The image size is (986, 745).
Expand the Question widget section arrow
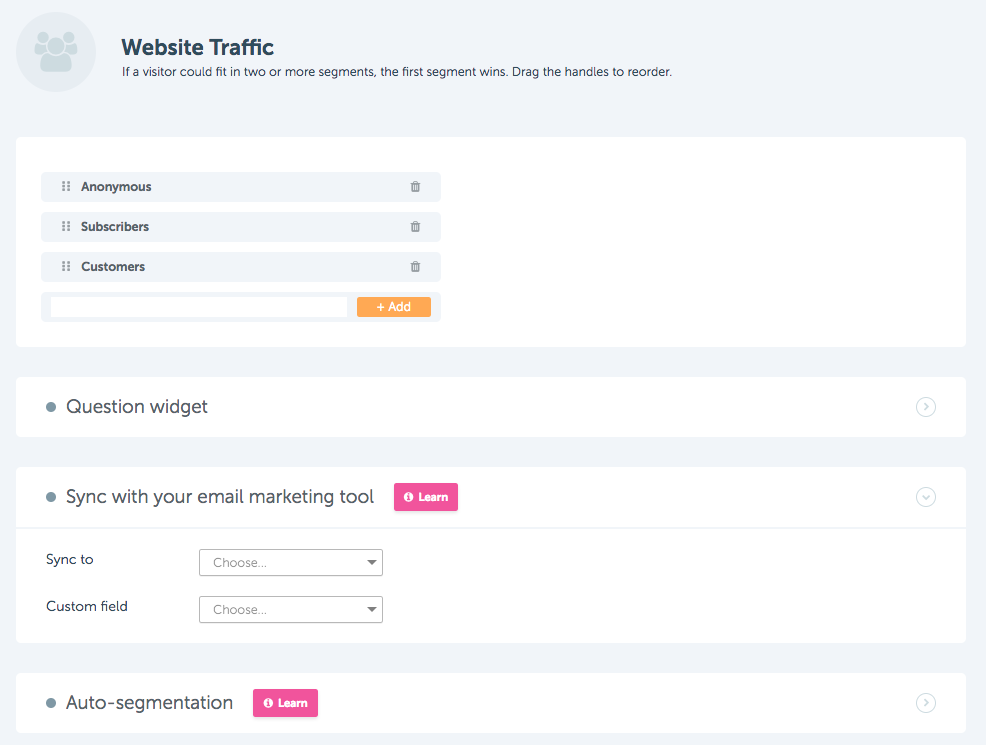926,407
